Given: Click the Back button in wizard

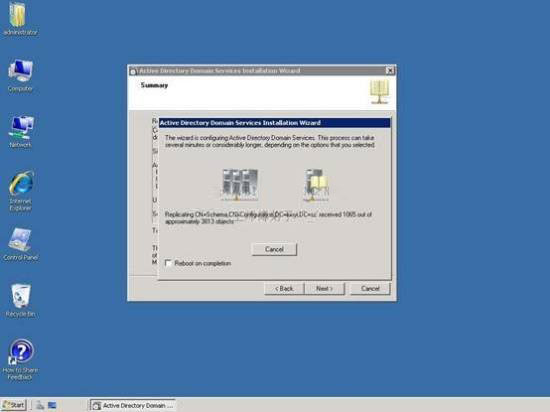Looking at the screenshot, I should (x=284, y=289).
